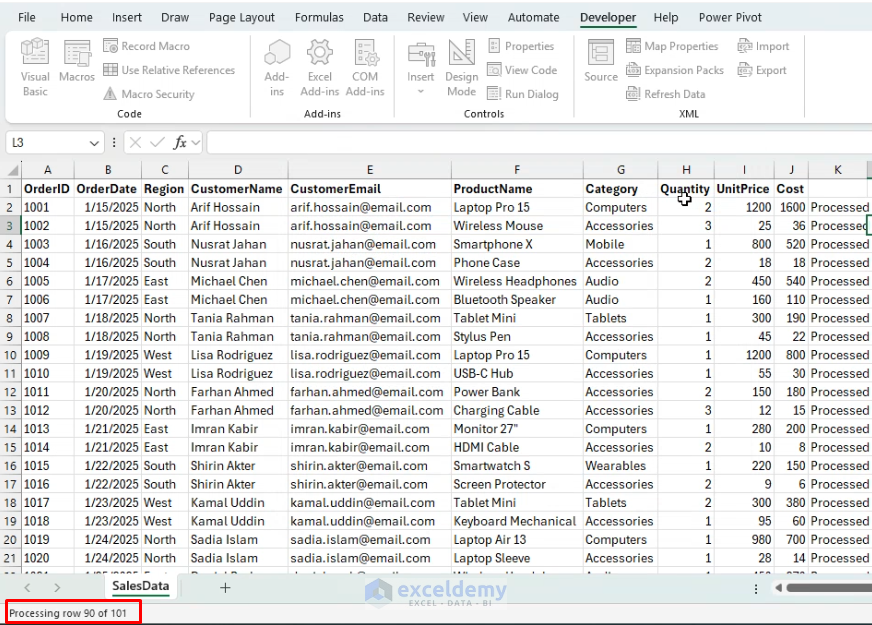Screen dimensions: 872x625
Task: Switch to the Insert tab
Action: [127, 17]
